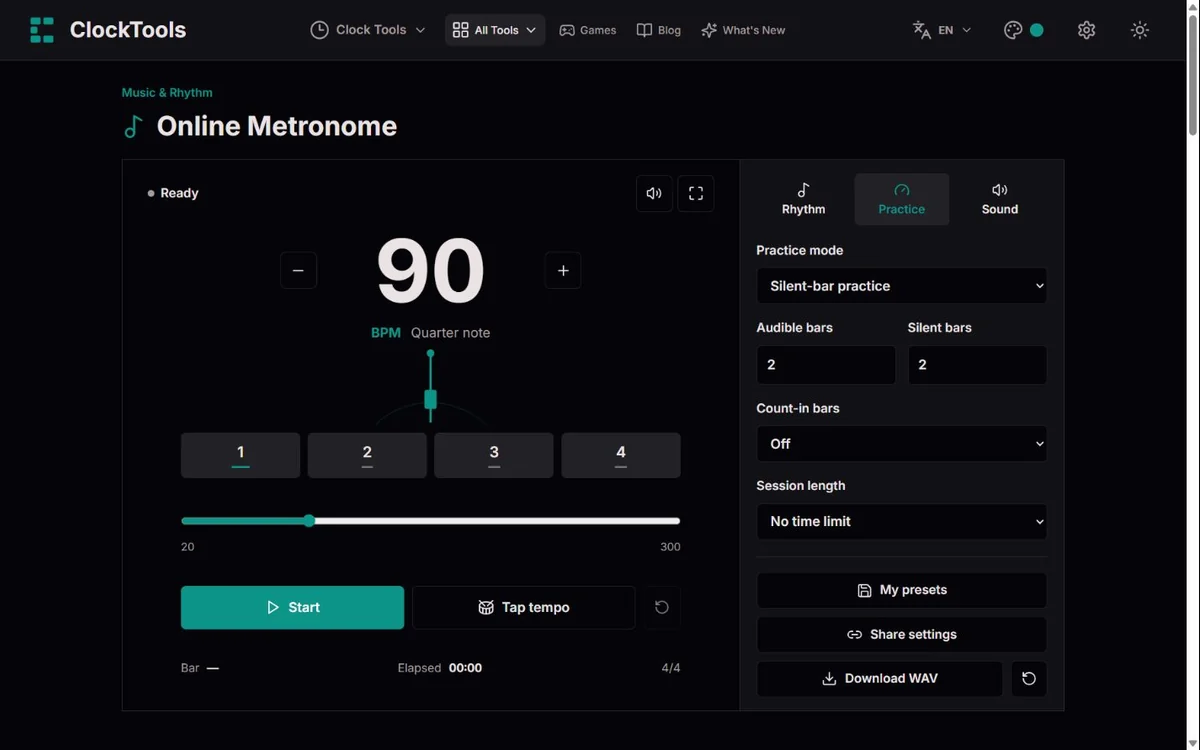The height and width of the screenshot is (750, 1200).
Task: Open Count-in bars dropdown
Action: [x=901, y=444]
